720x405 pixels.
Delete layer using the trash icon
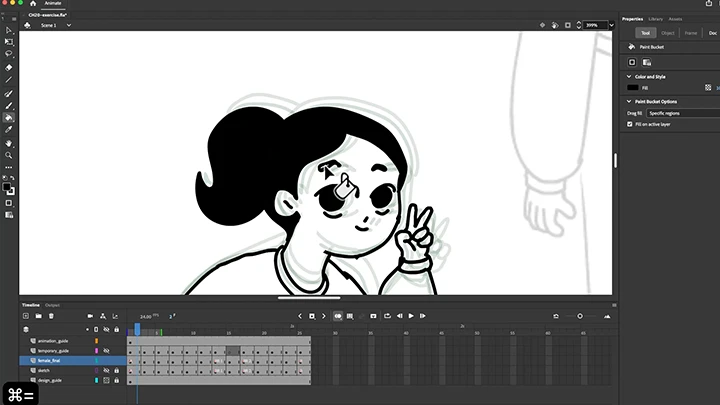(x=51, y=316)
